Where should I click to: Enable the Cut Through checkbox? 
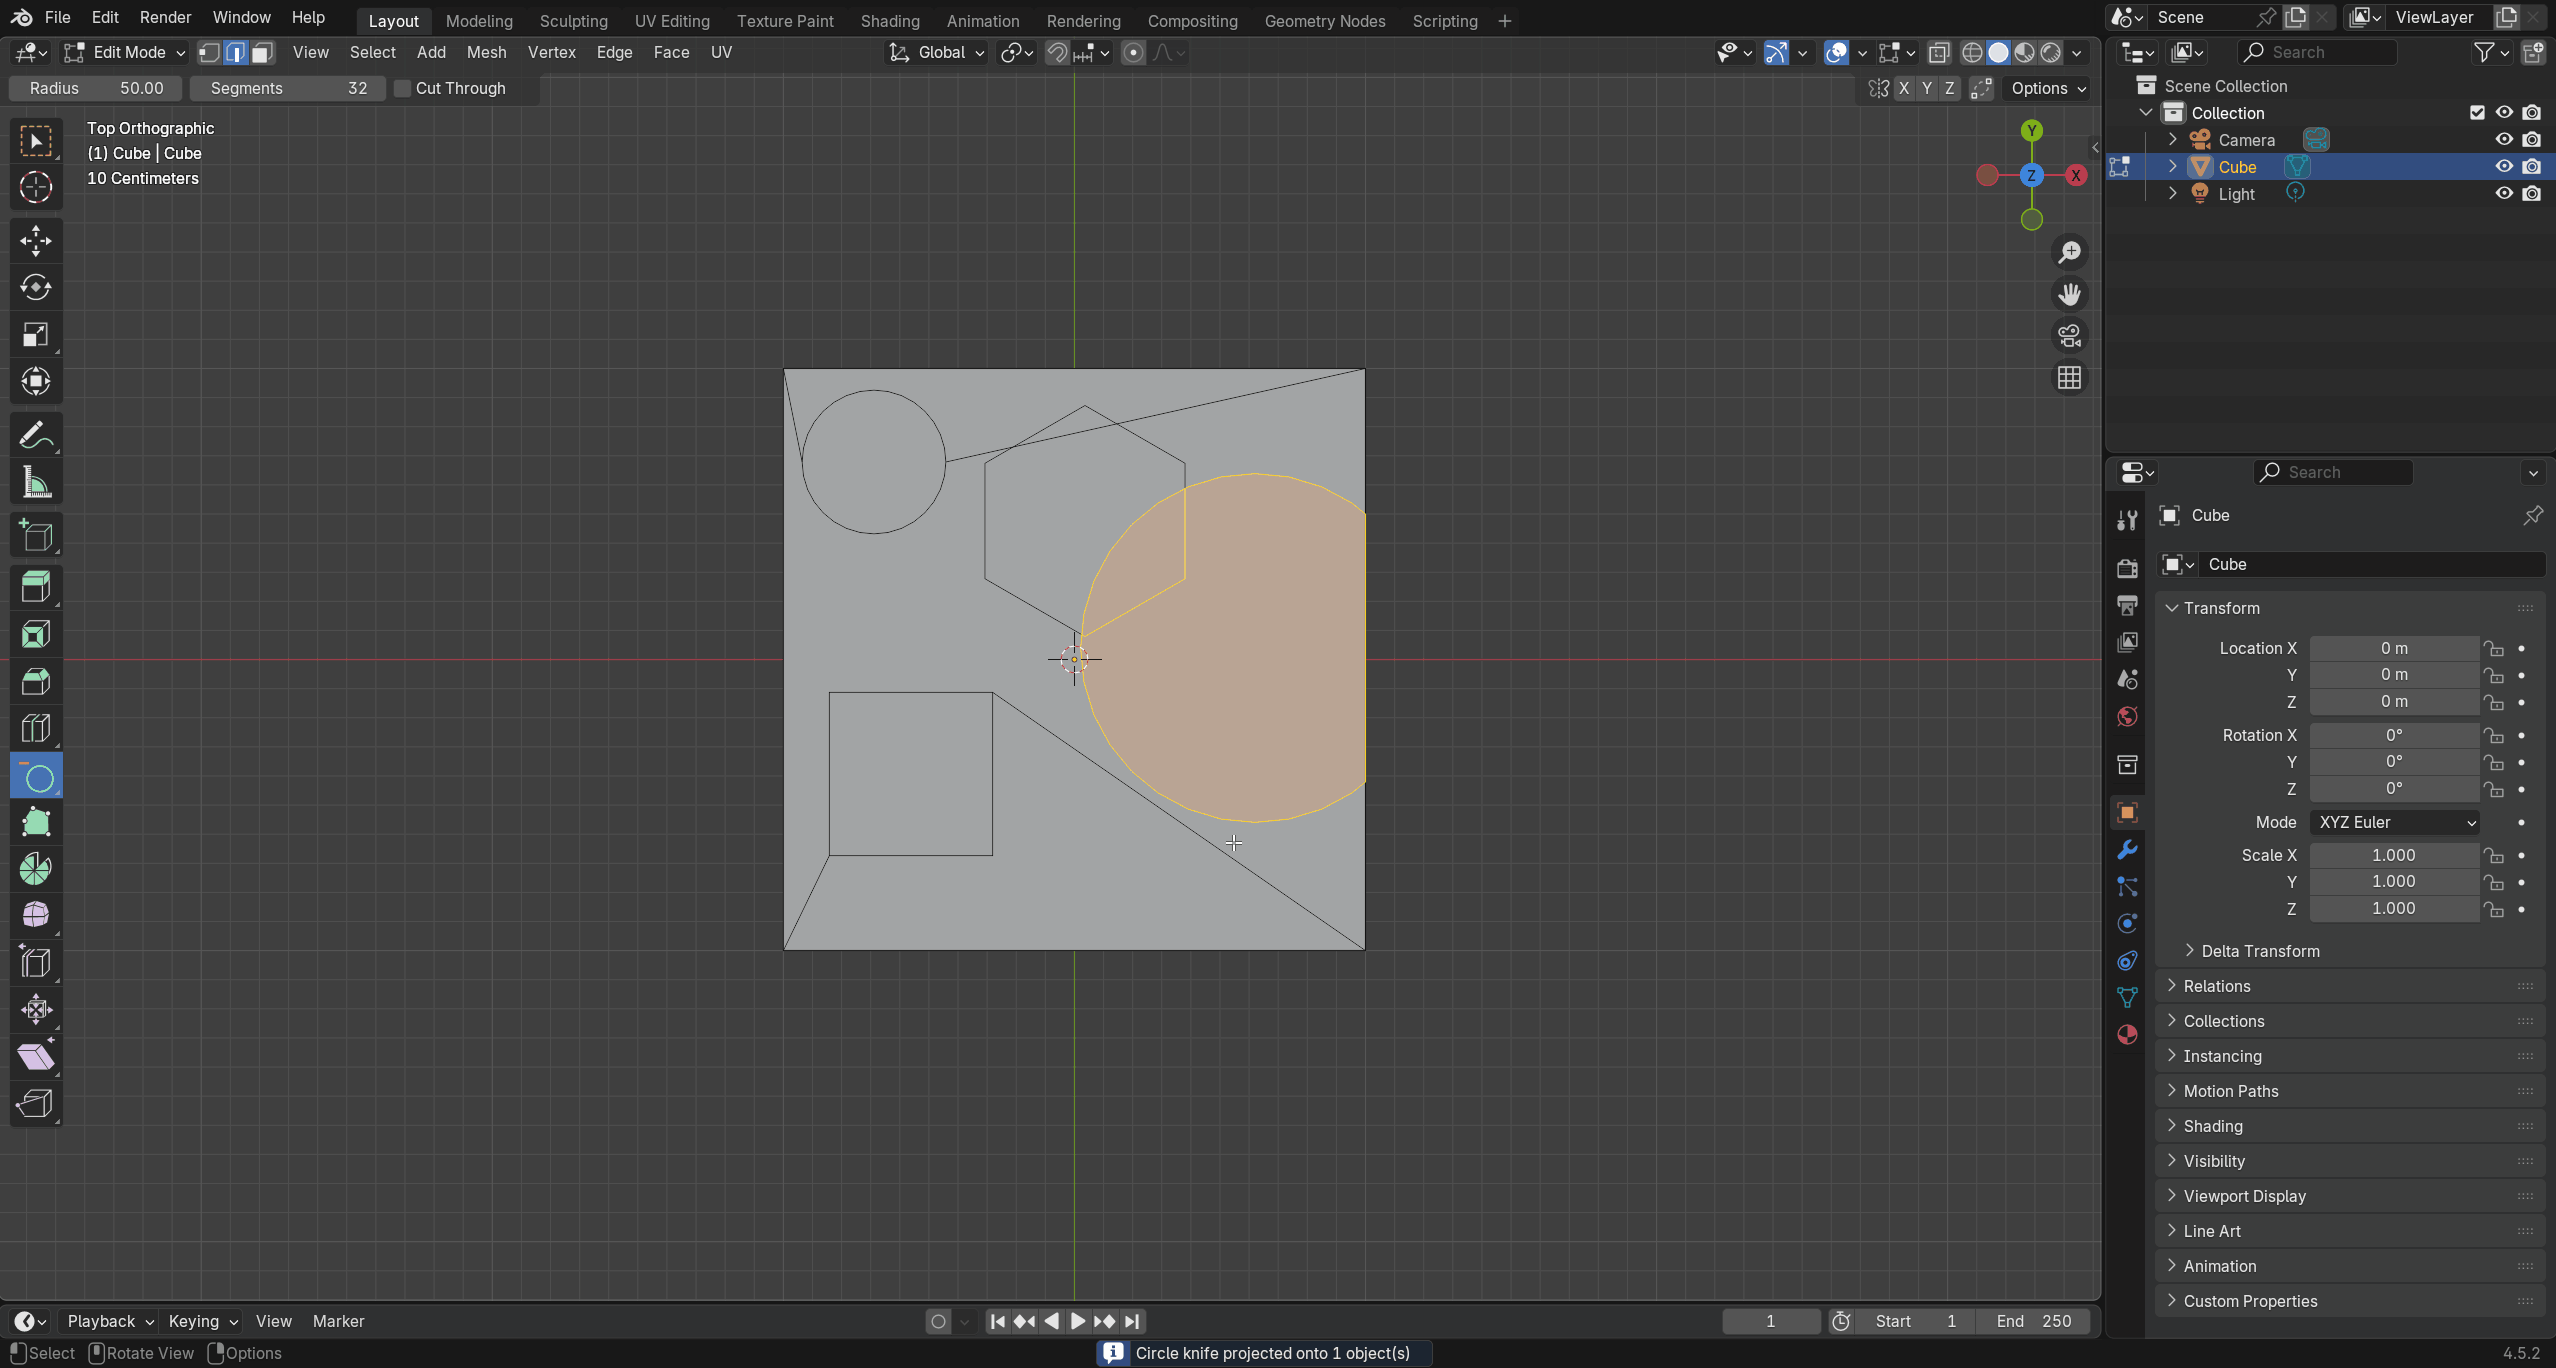coord(403,88)
